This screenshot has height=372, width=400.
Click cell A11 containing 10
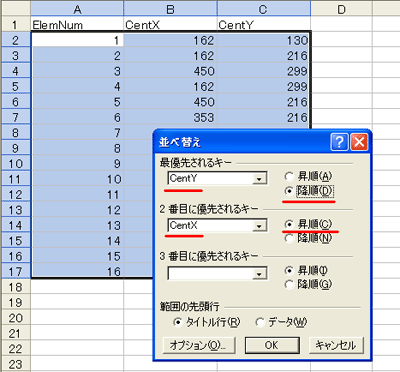(77, 179)
